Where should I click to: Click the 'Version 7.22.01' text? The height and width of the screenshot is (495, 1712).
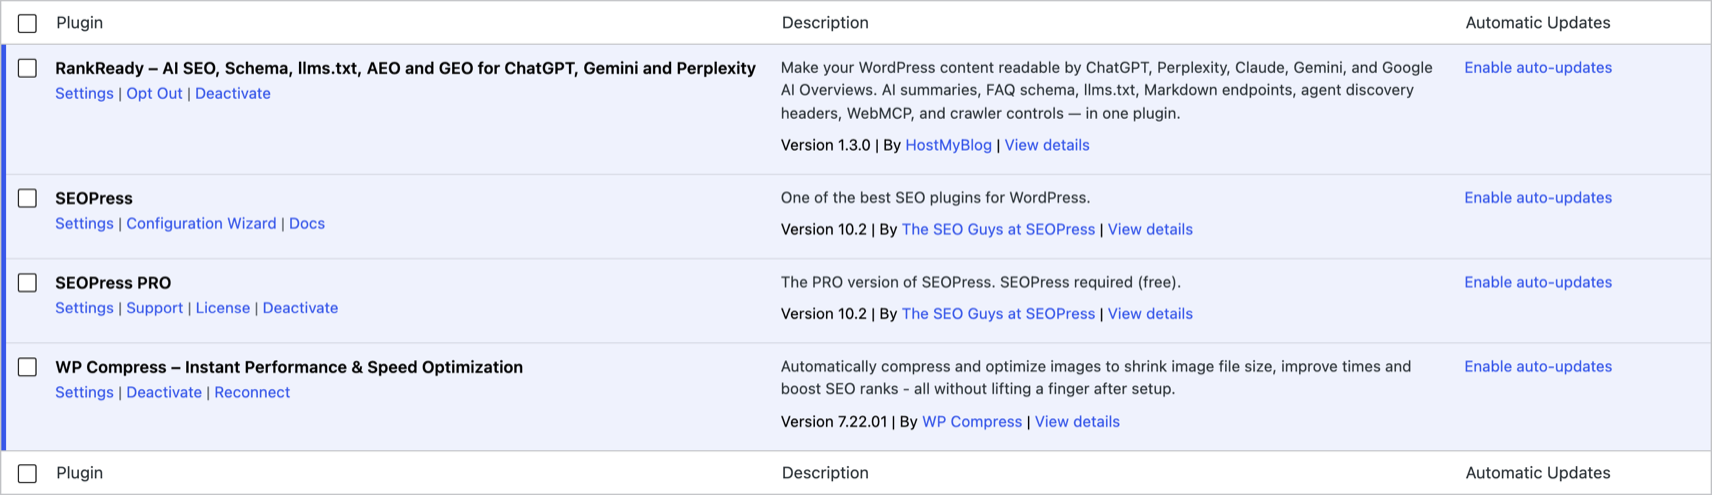click(x=833, y=422)
